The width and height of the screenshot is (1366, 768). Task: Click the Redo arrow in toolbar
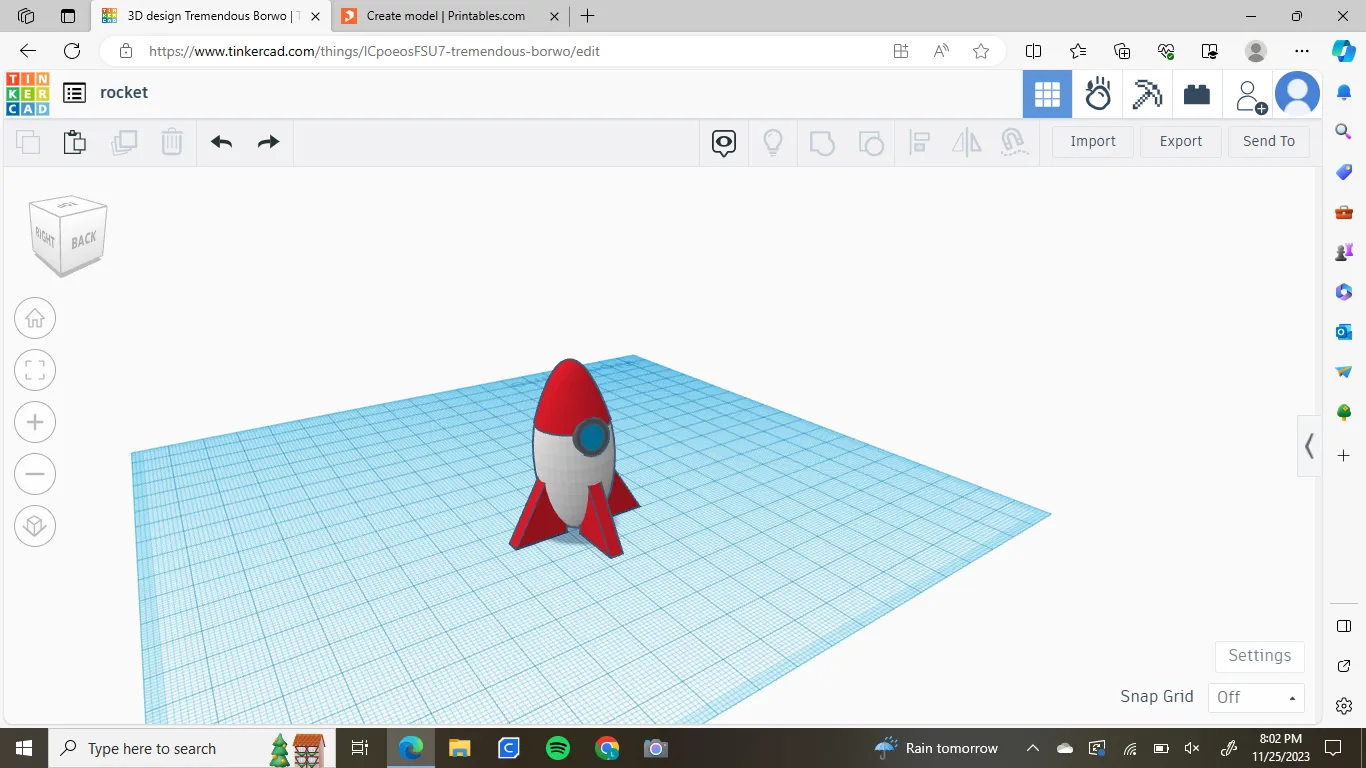(x=268, y=142)
